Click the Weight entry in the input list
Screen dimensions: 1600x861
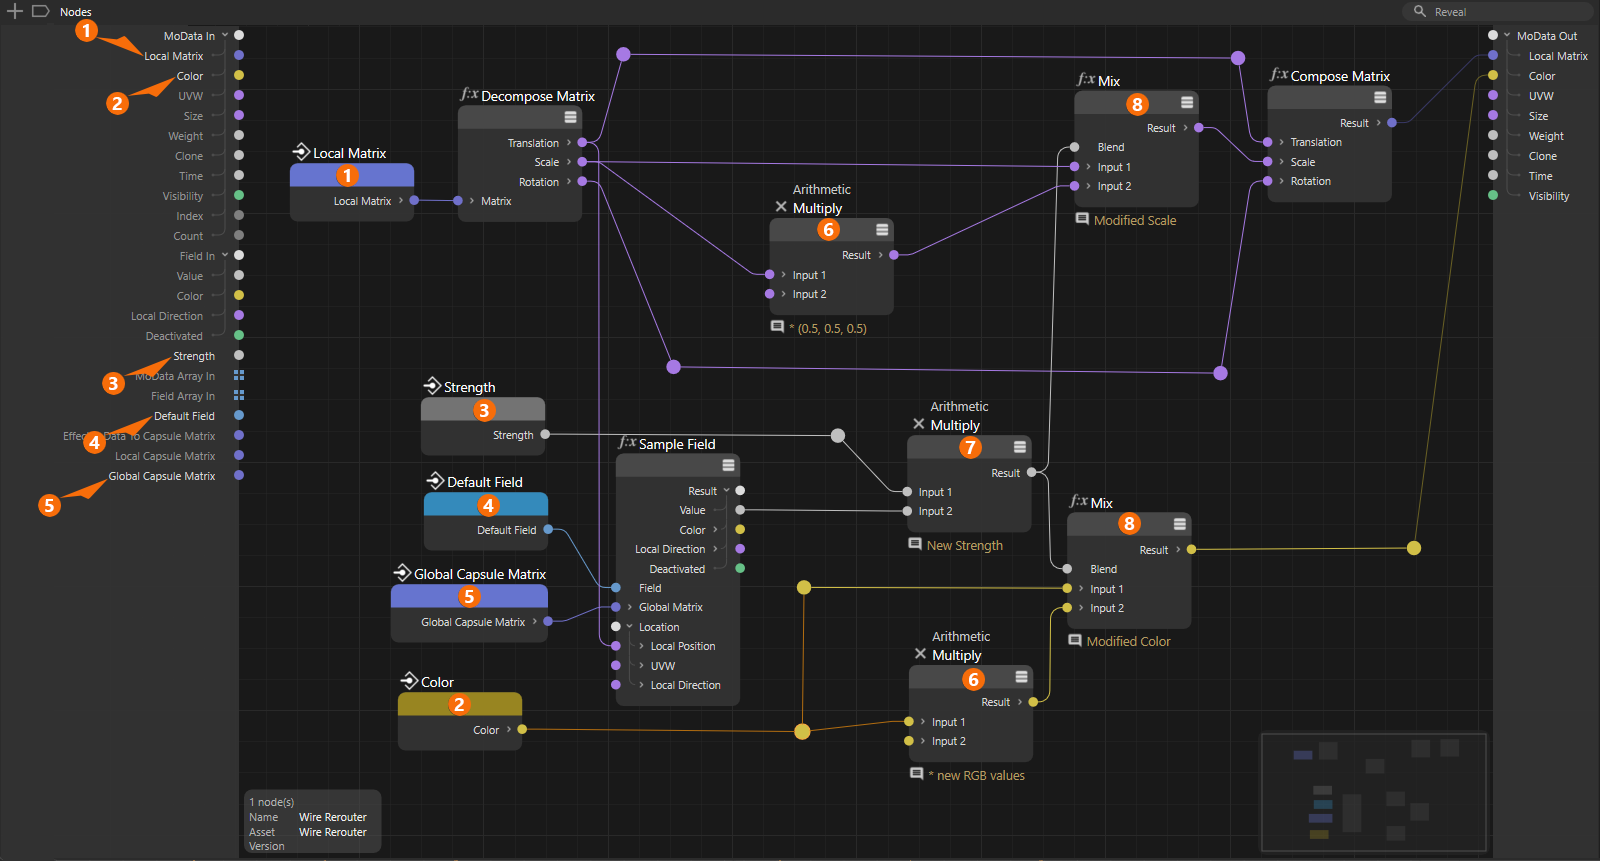point(185,136)
